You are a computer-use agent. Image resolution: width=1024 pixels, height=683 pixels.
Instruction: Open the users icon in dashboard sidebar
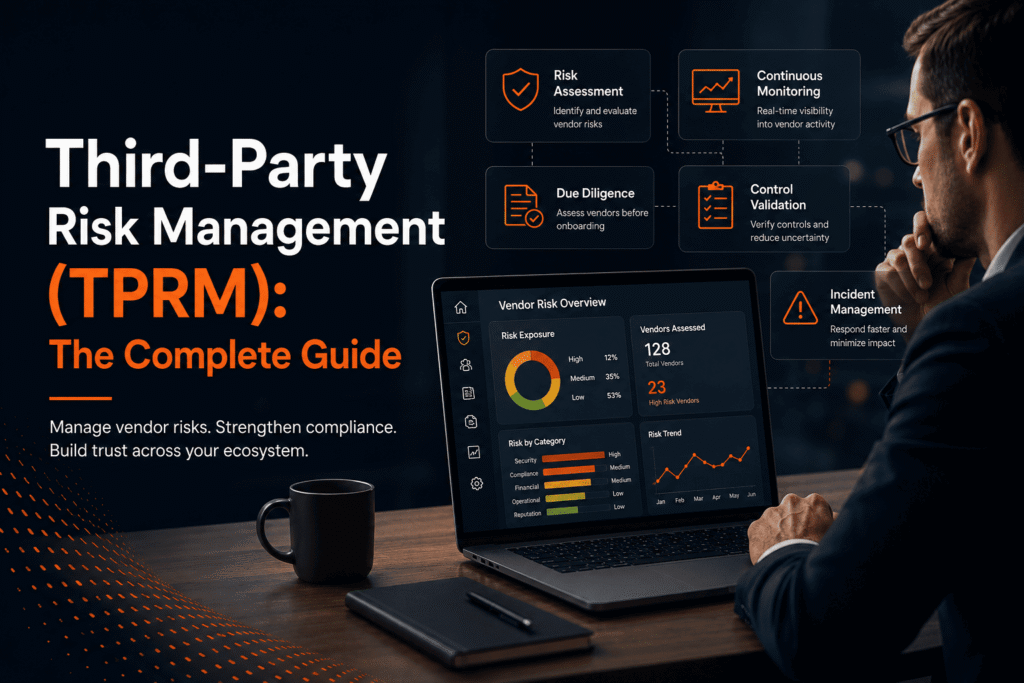pyautogui.click(x=466, y=365)
